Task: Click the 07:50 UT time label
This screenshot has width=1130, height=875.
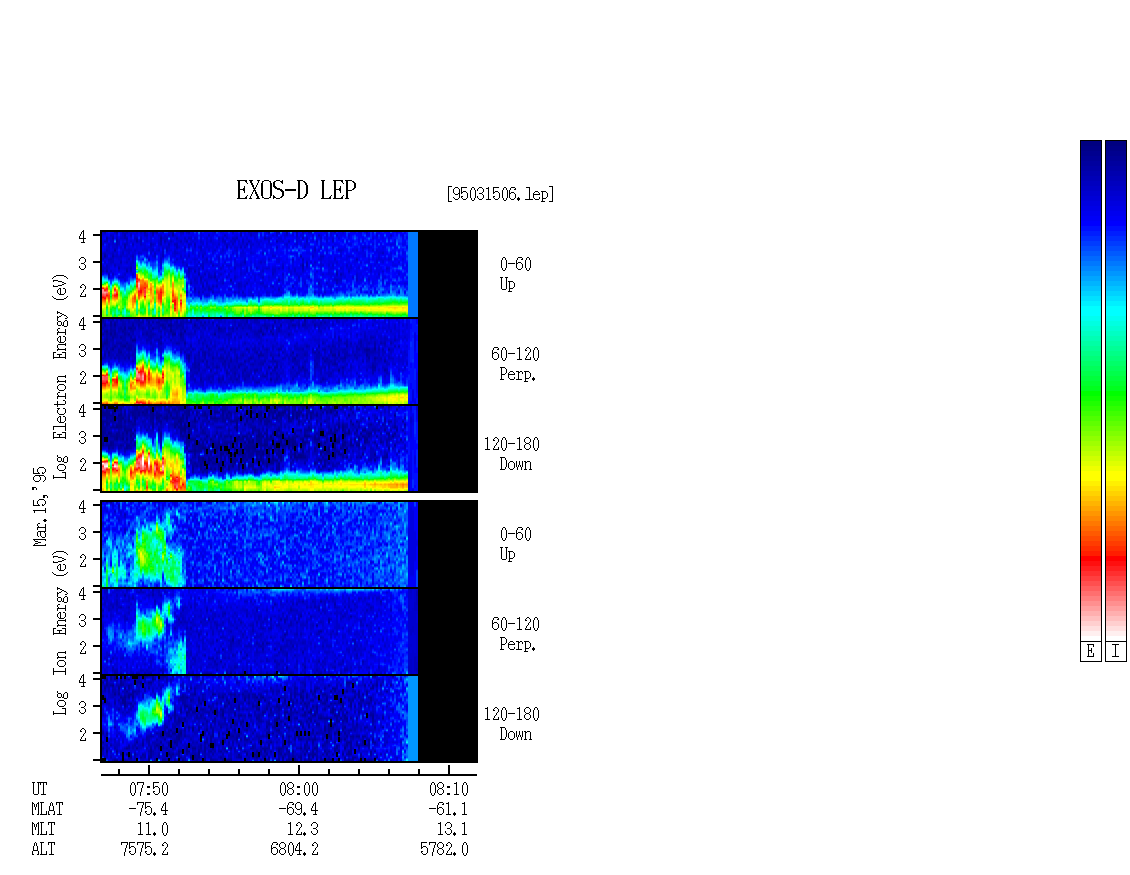Action: [x=149, y=789]
